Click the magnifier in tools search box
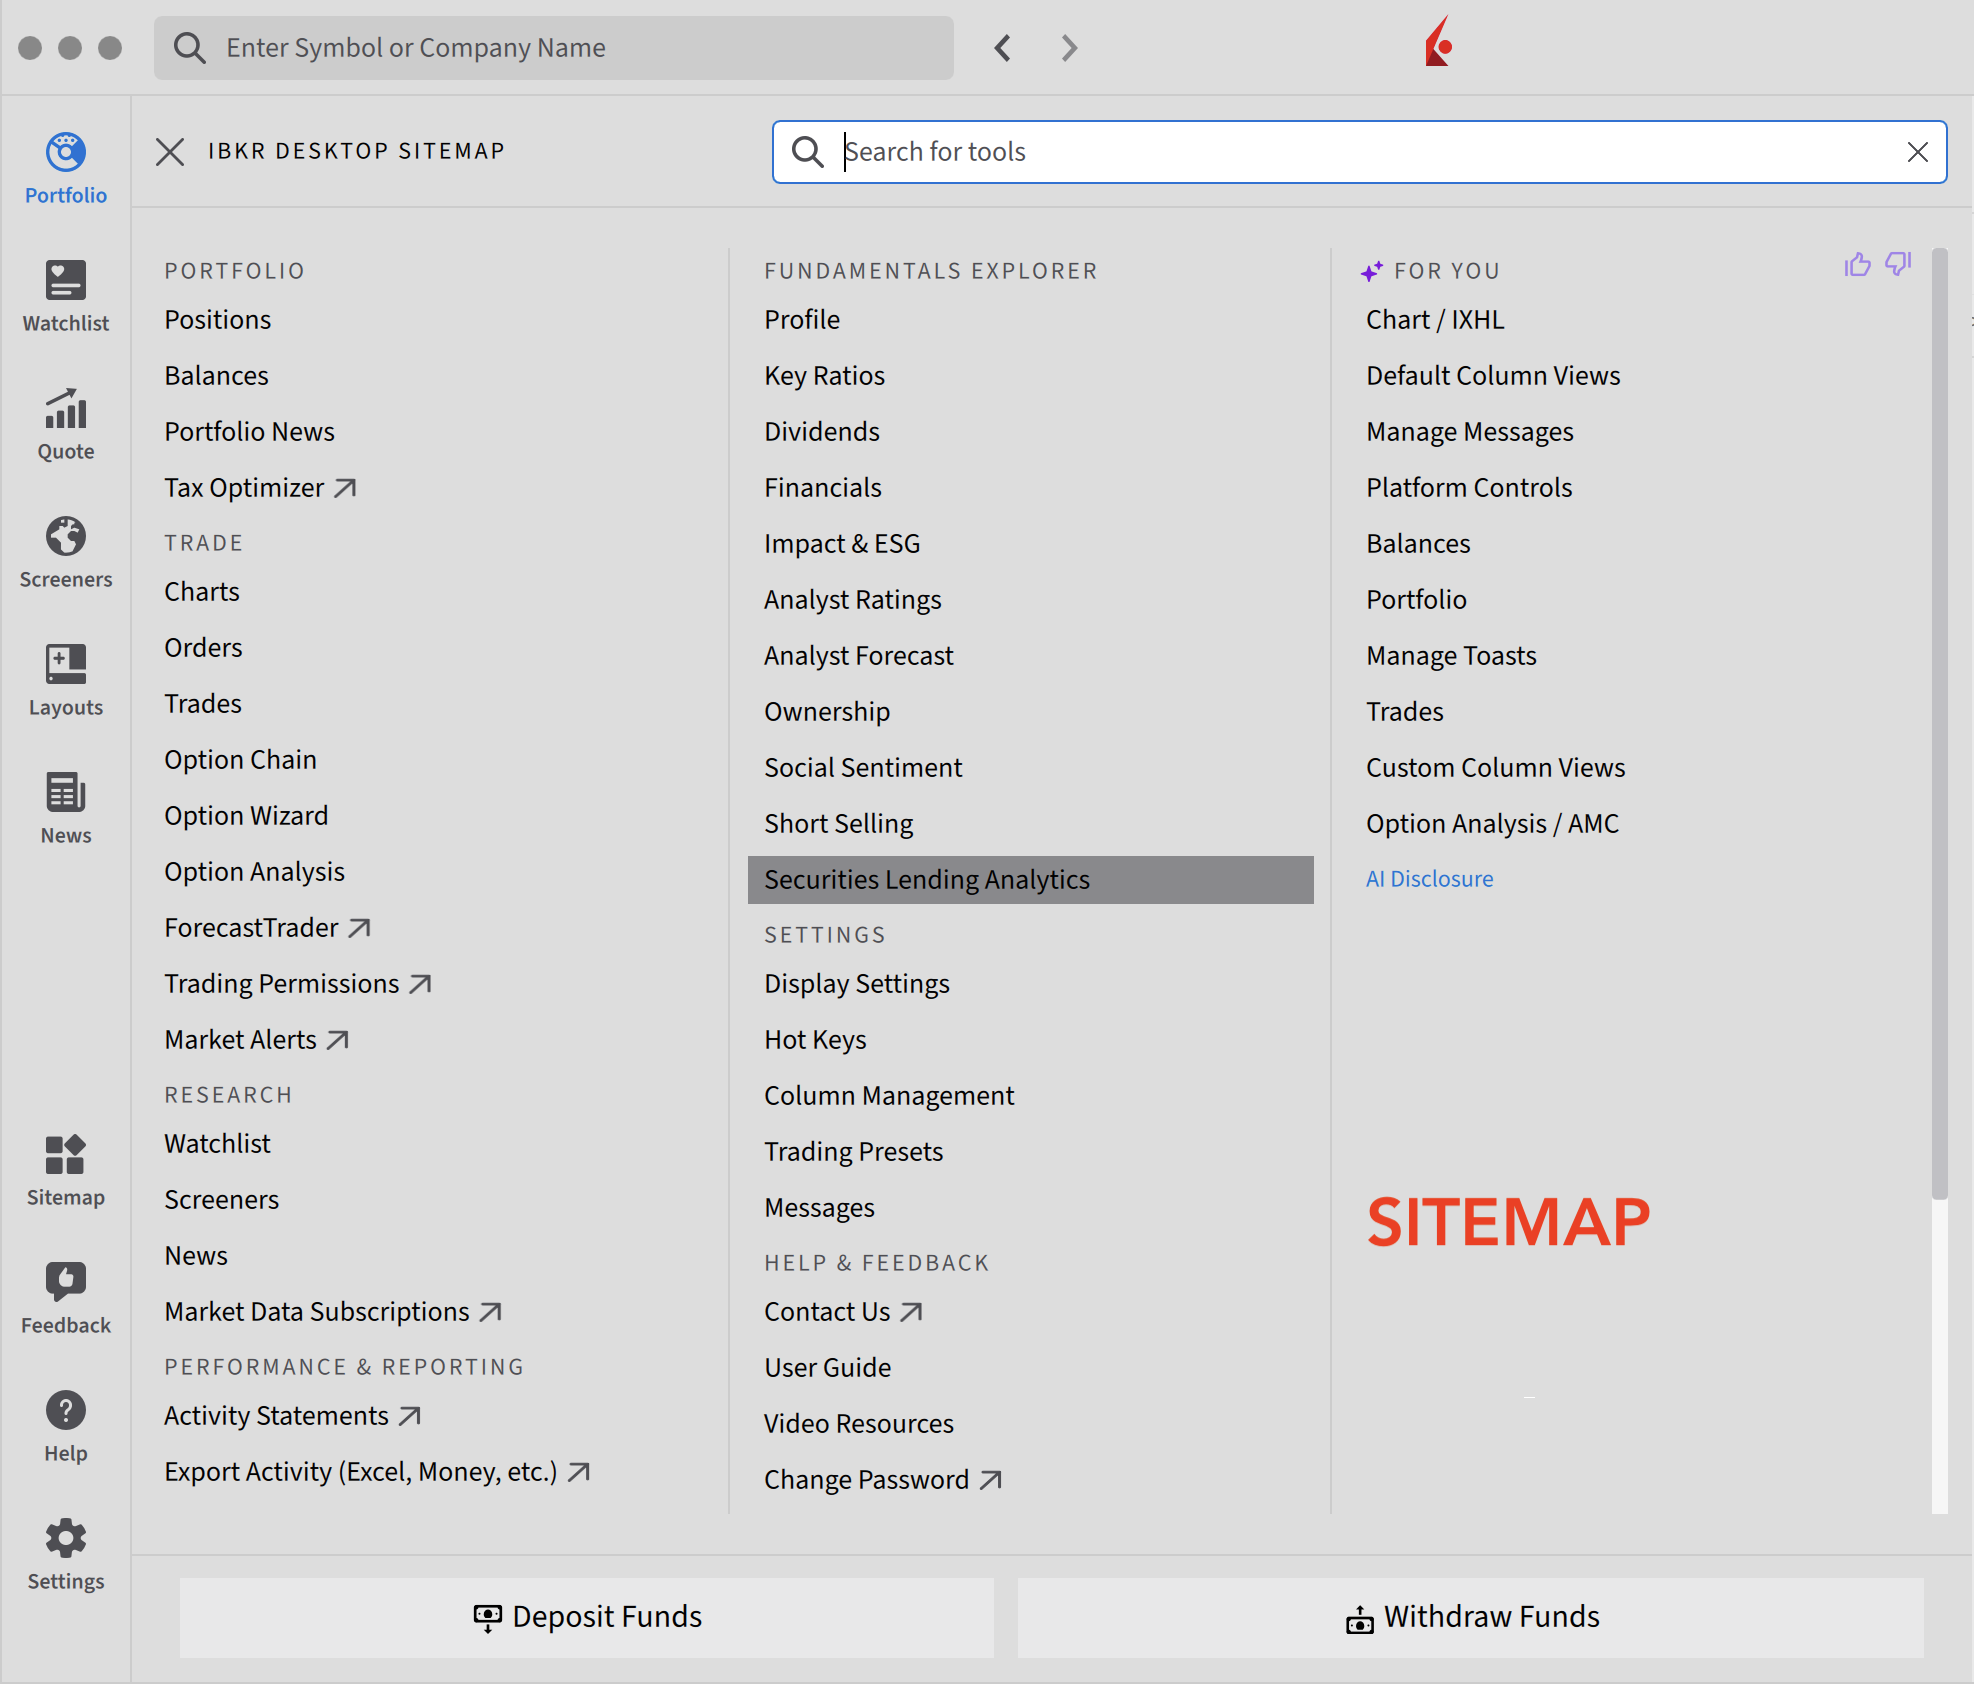Viewport: 1974px width, 1684px height. (x=807, y=152)
